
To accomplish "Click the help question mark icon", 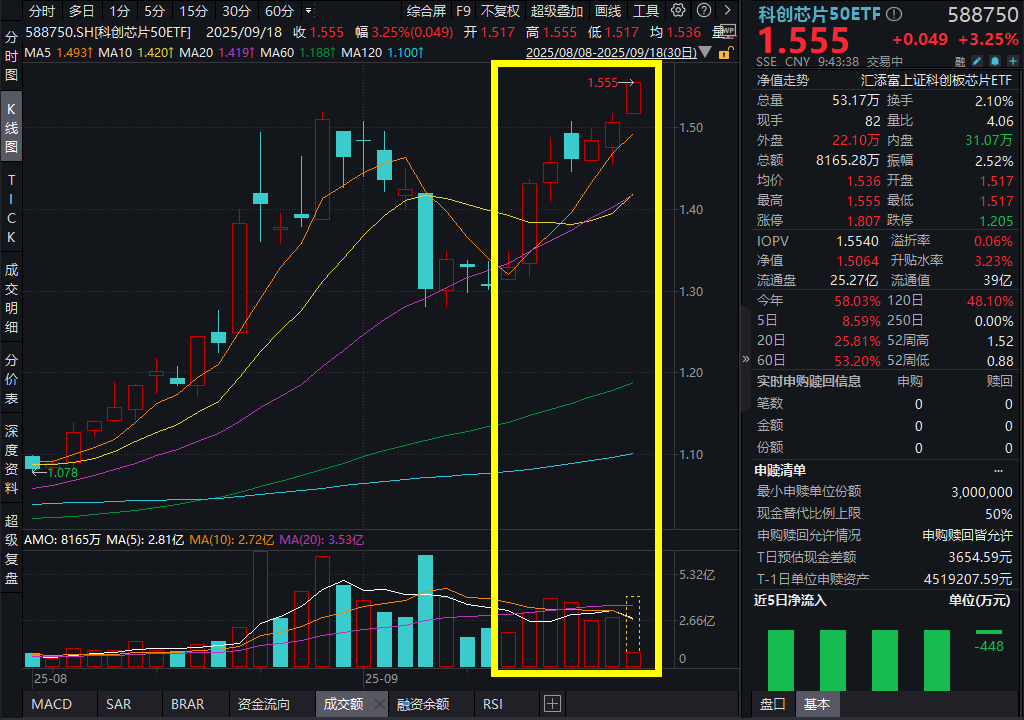I will pos(704,11).
